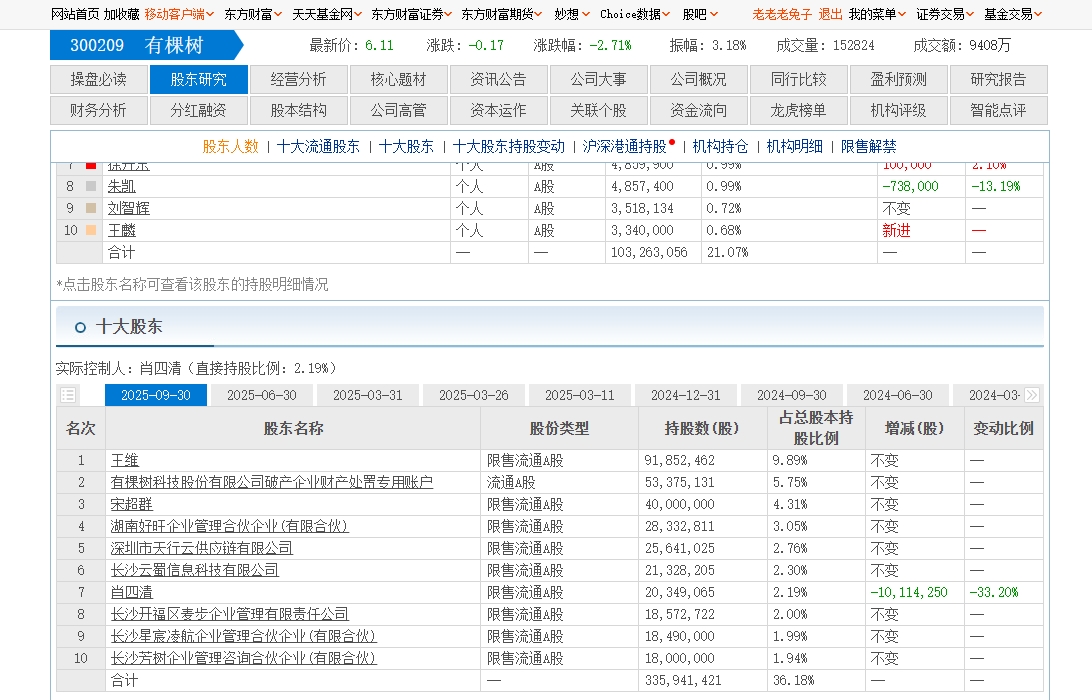Open shareholder 朱凯 details
The width and height of the screenshot is (1092, 700).
(x=121, y=186)
